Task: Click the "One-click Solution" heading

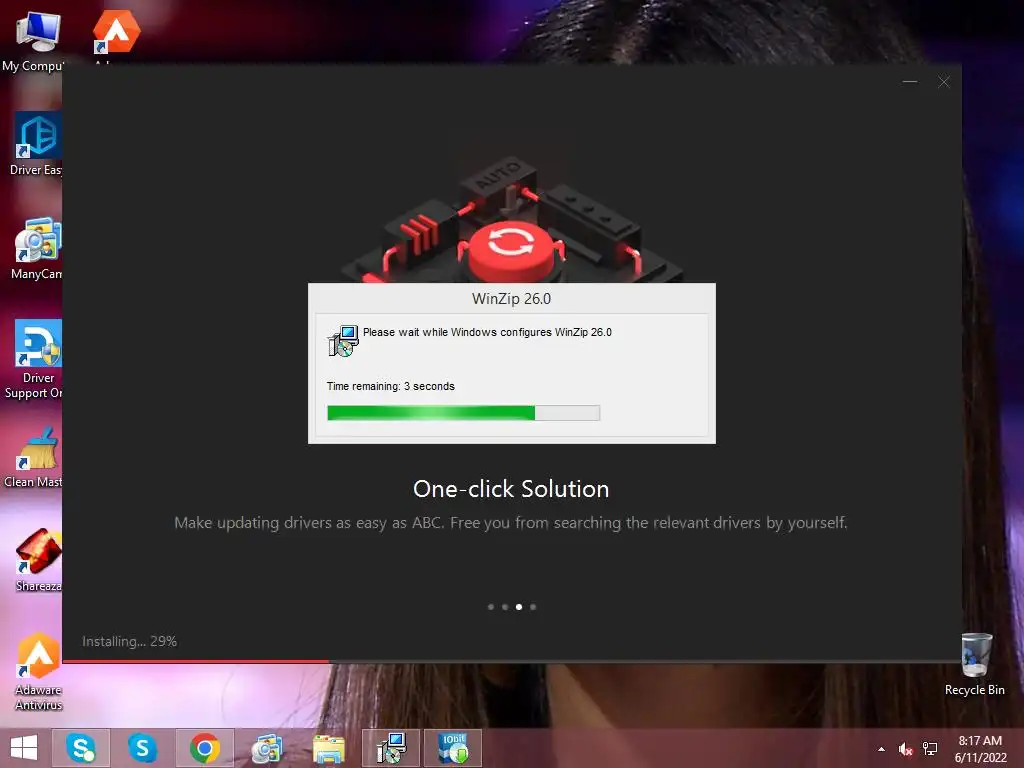Action: 511,488
